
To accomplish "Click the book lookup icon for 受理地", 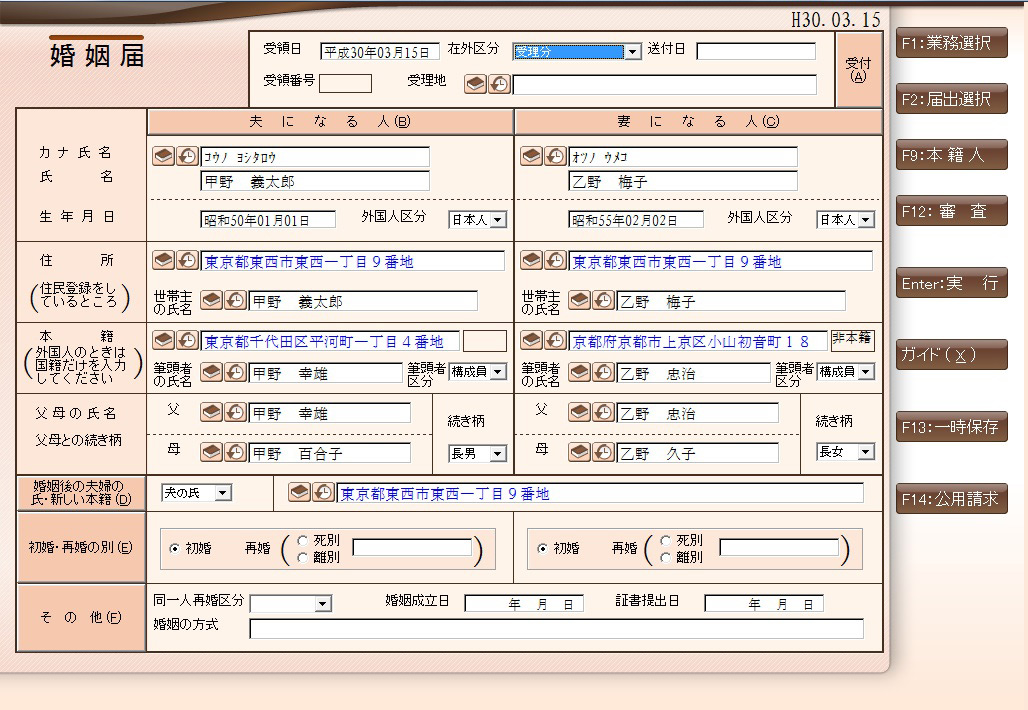I will click(x=475, y=84).
